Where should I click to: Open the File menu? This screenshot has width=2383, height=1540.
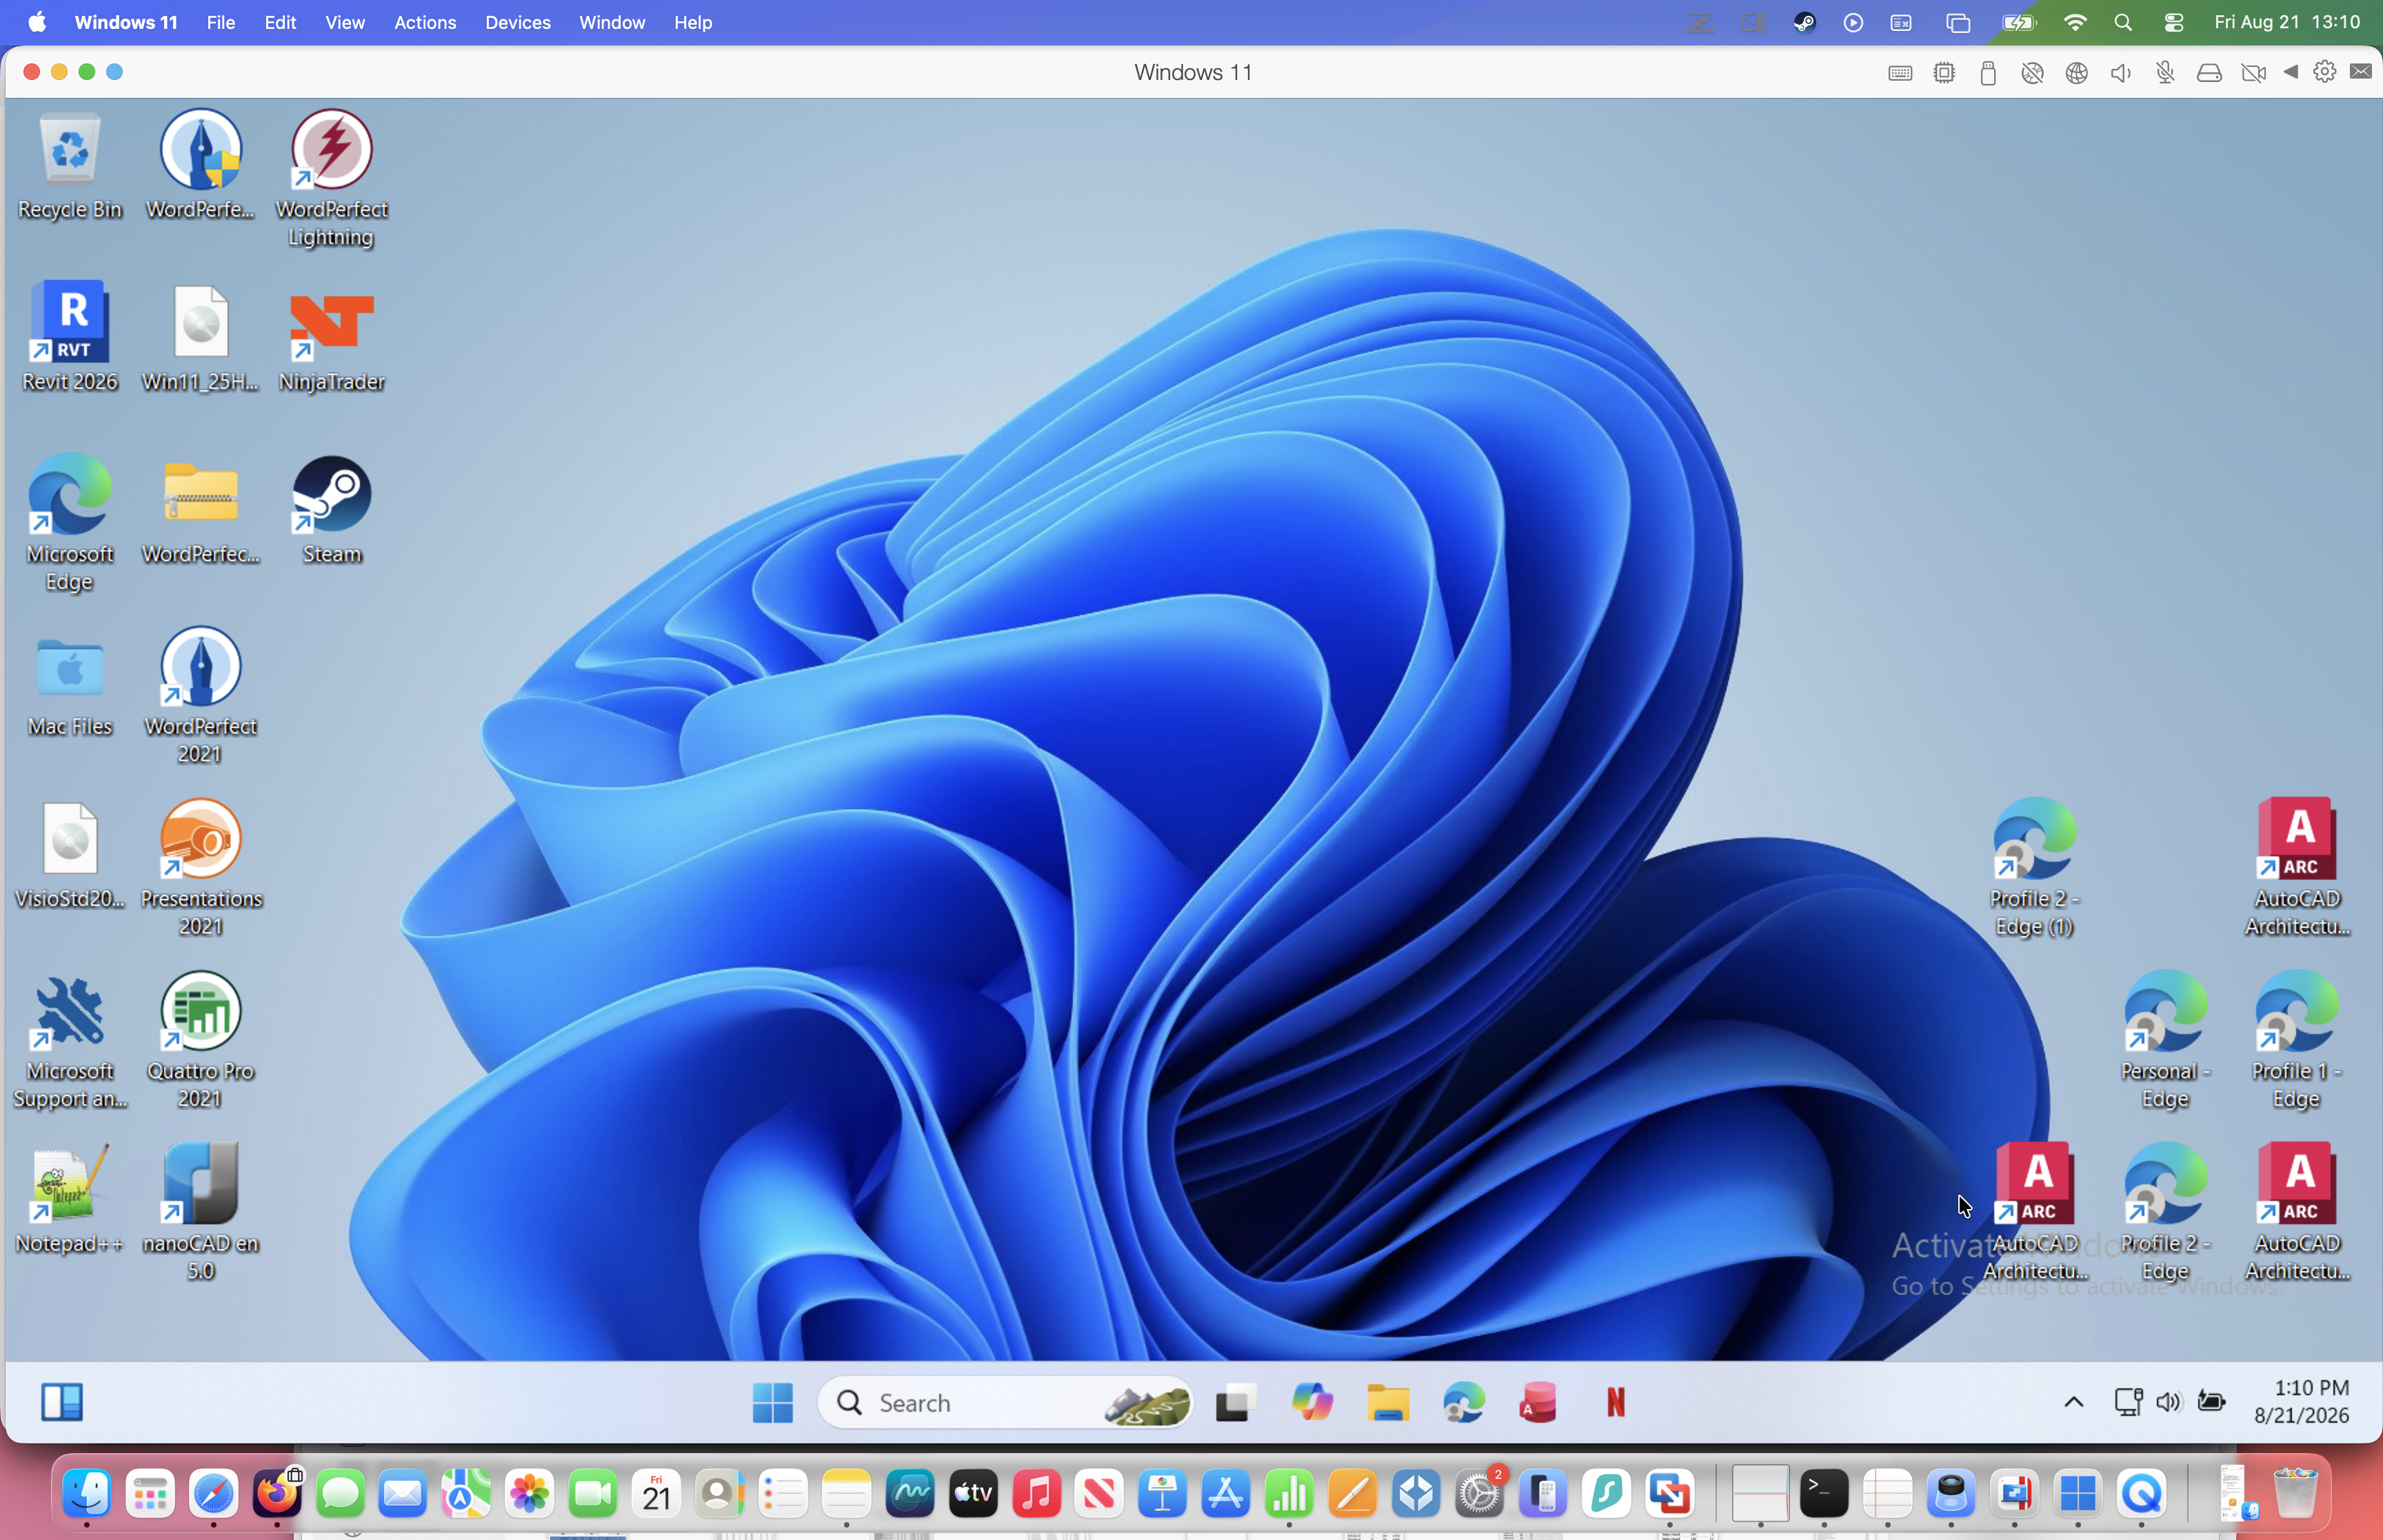point(221,22)
